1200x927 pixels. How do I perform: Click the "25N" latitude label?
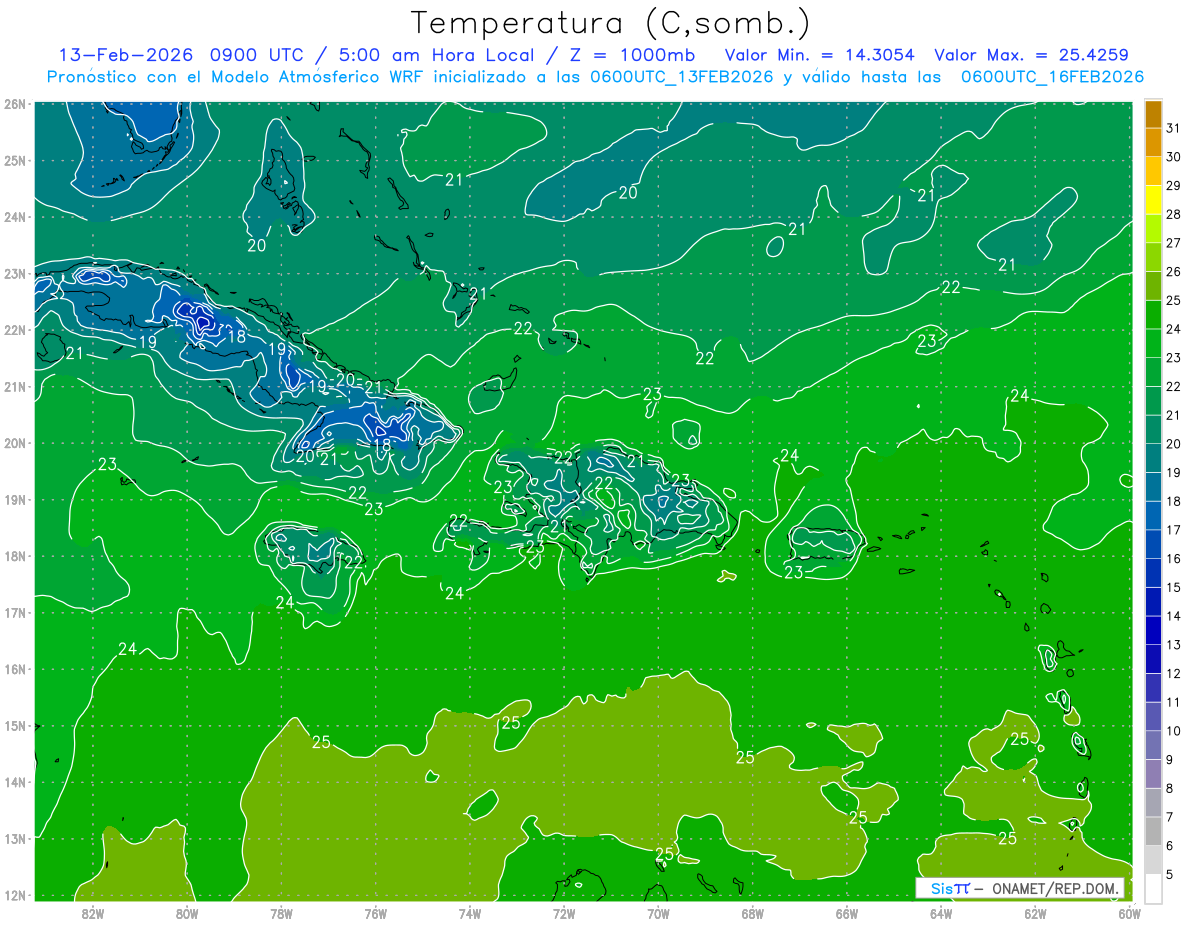tap(15, 160)
